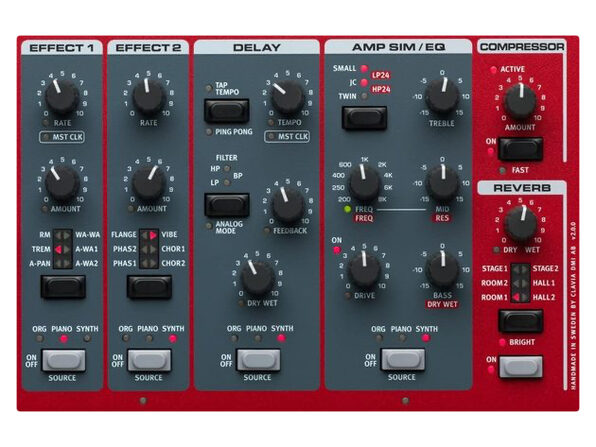Toggle the Delay Source on/off switch
596x447 pixels.
[258, 360]
